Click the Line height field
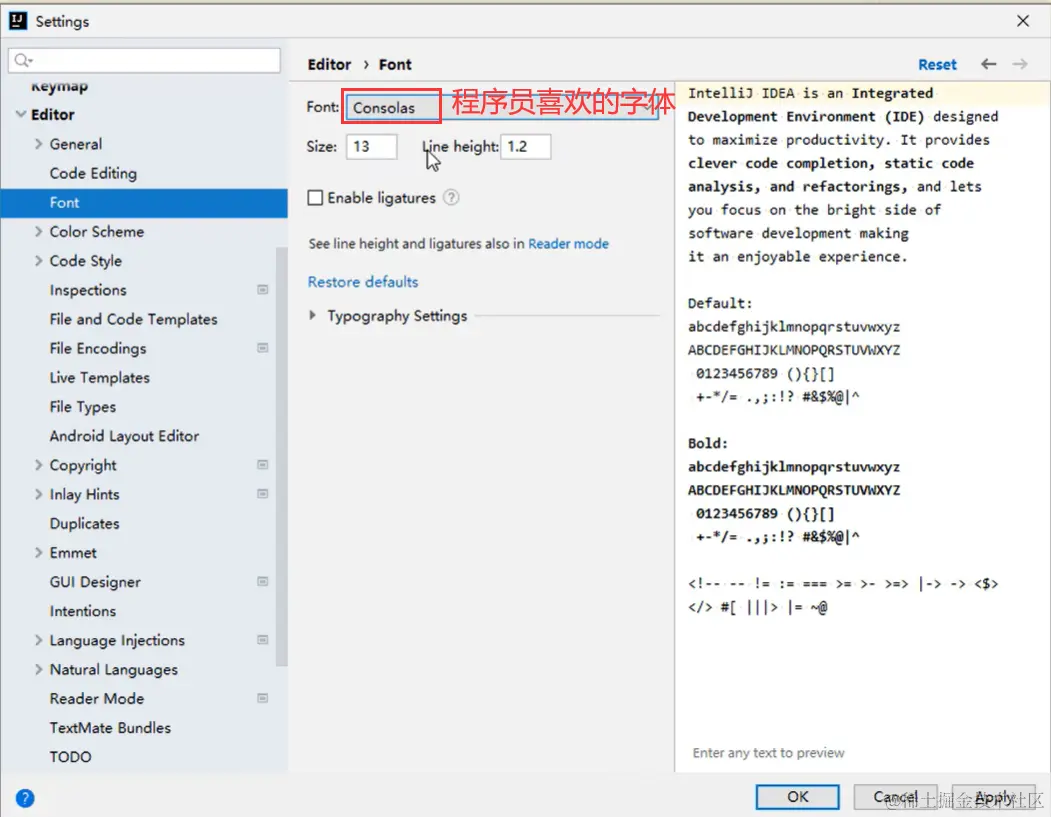This screenshot has width=1051, height=817. coord(526,146)
